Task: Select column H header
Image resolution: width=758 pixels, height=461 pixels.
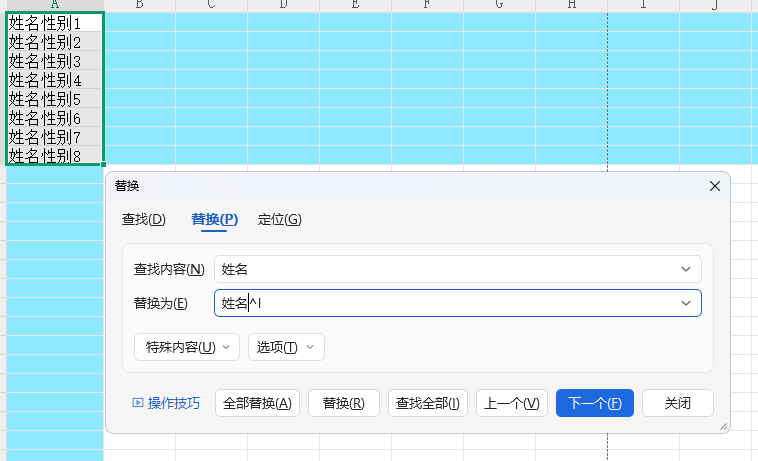Action: pyautogui.click(x=571, y=5)
